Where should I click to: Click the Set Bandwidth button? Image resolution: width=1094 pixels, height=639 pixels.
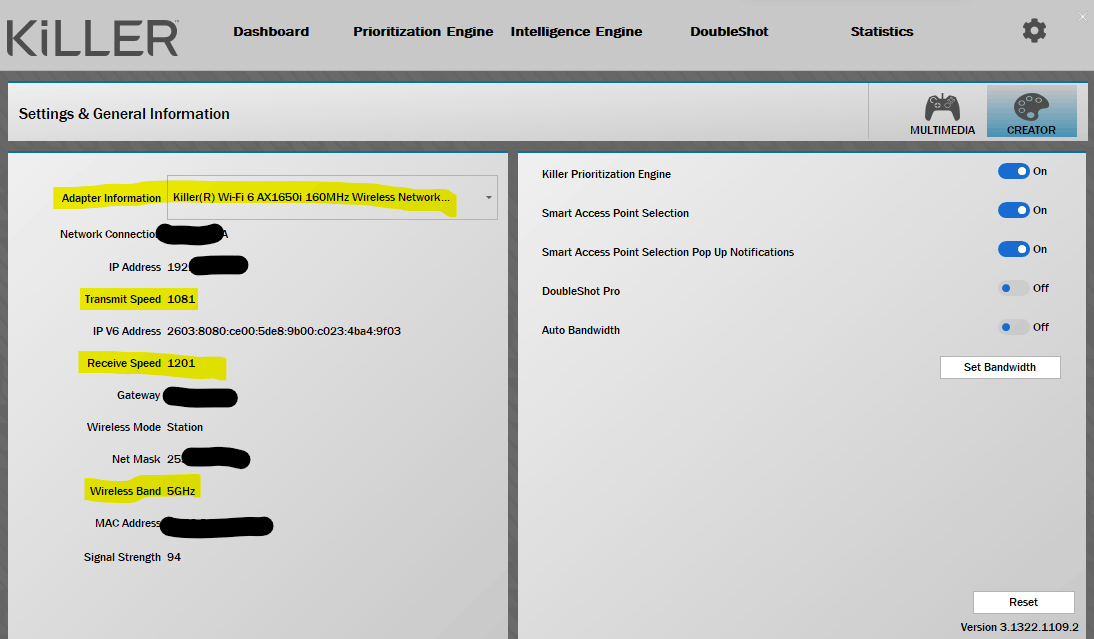click(1000, 367)
